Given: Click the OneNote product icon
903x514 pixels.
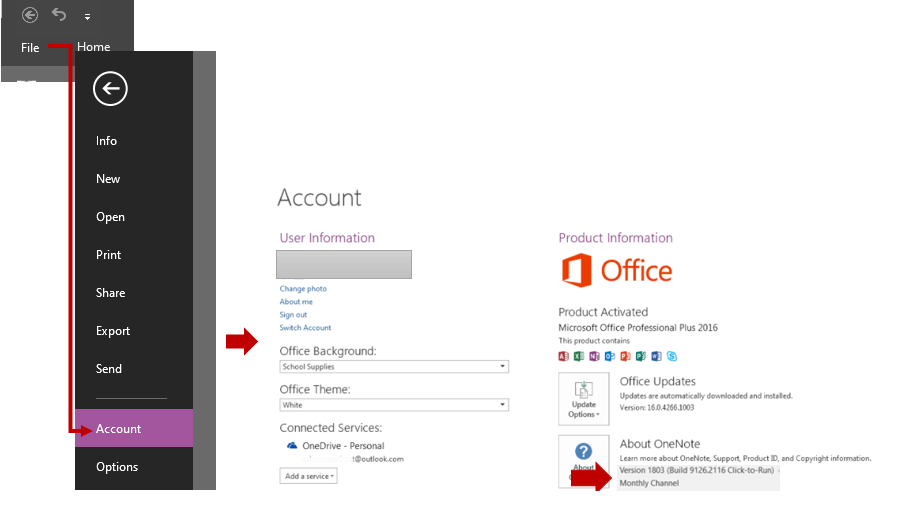Looking at the screenshot, I should pos(594,356).
